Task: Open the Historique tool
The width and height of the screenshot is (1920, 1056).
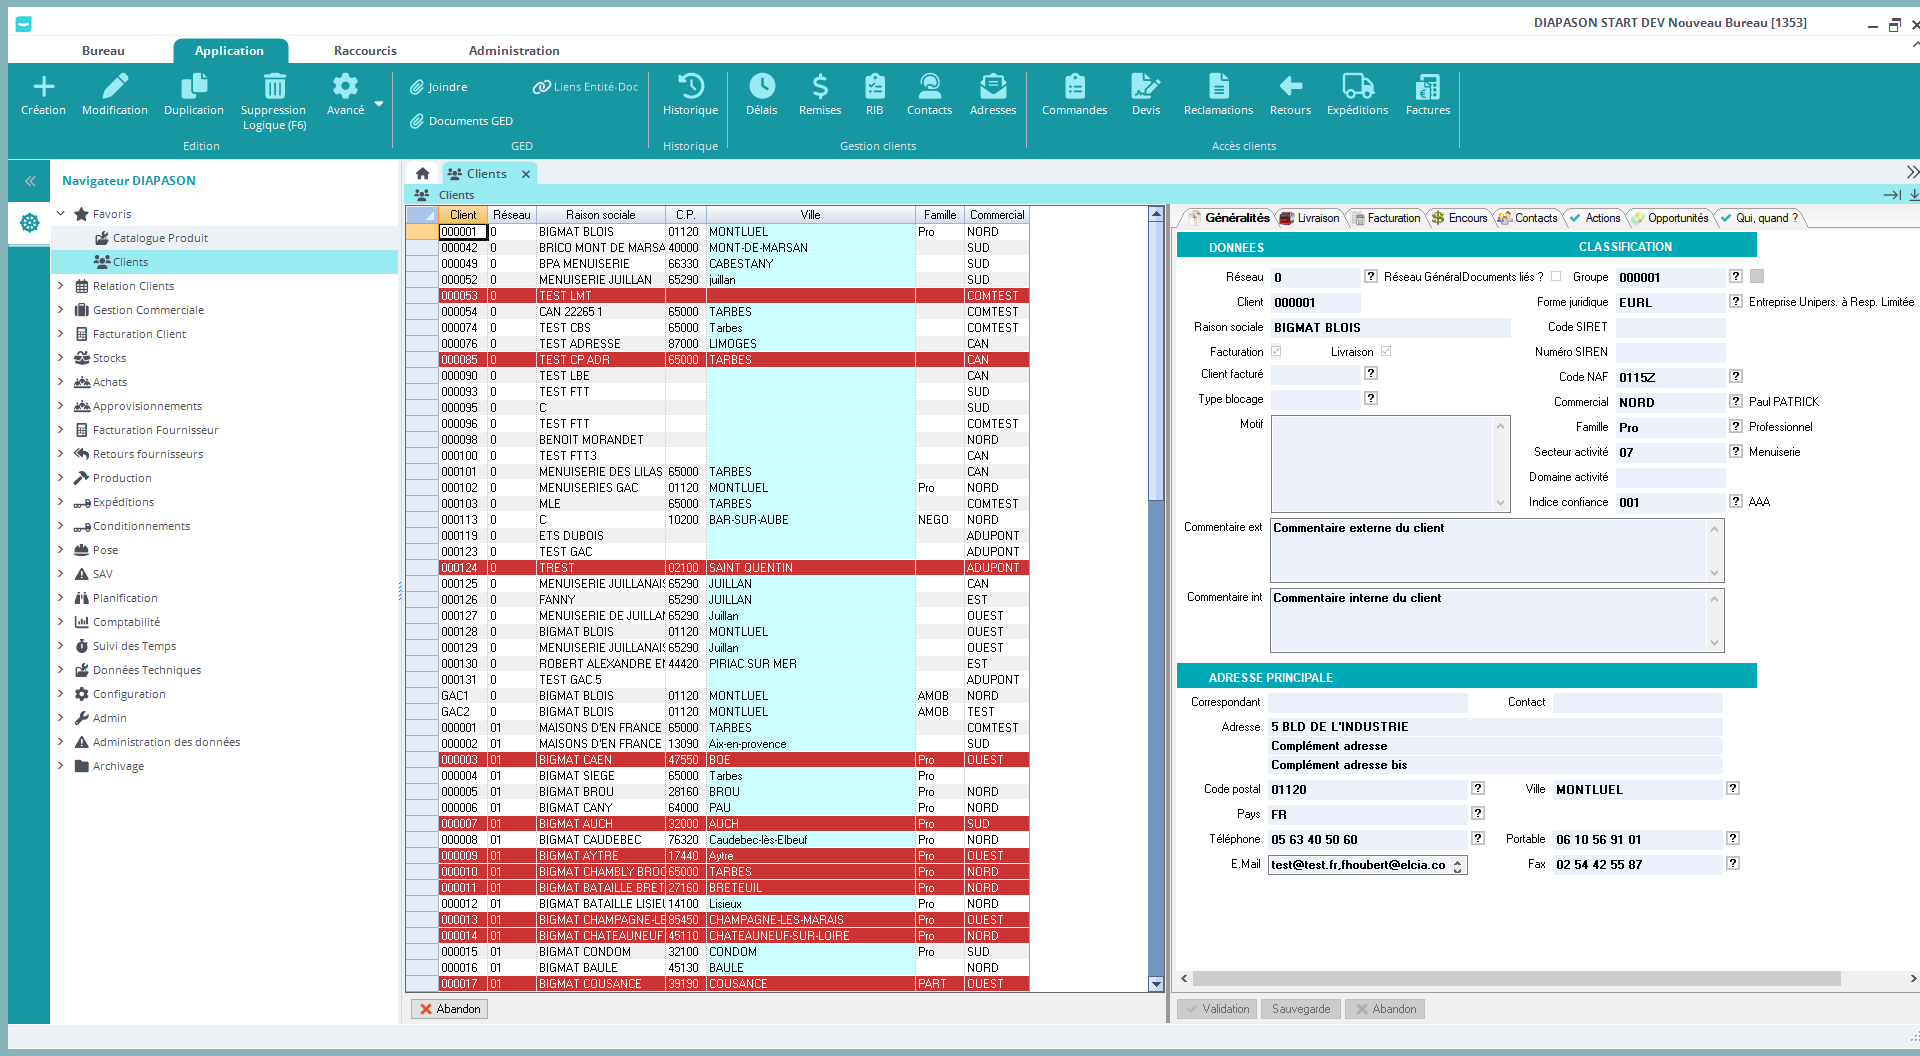Action: coord(690,87)
